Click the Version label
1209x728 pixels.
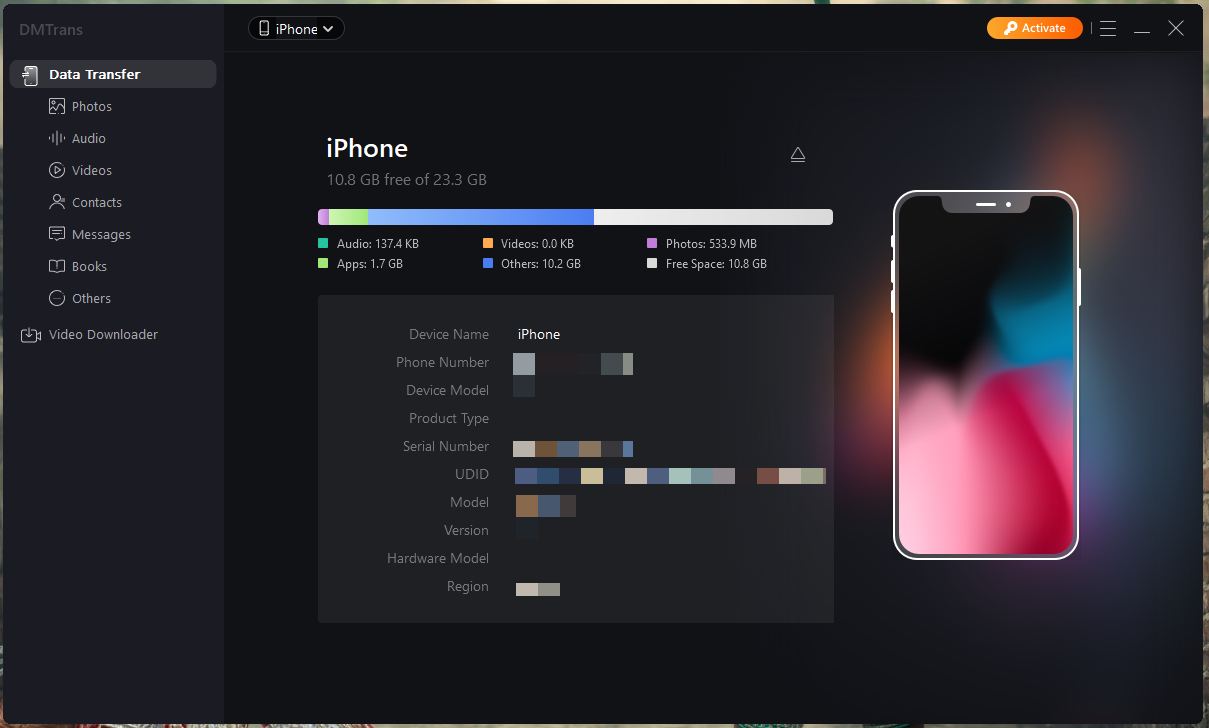[466, 530]
